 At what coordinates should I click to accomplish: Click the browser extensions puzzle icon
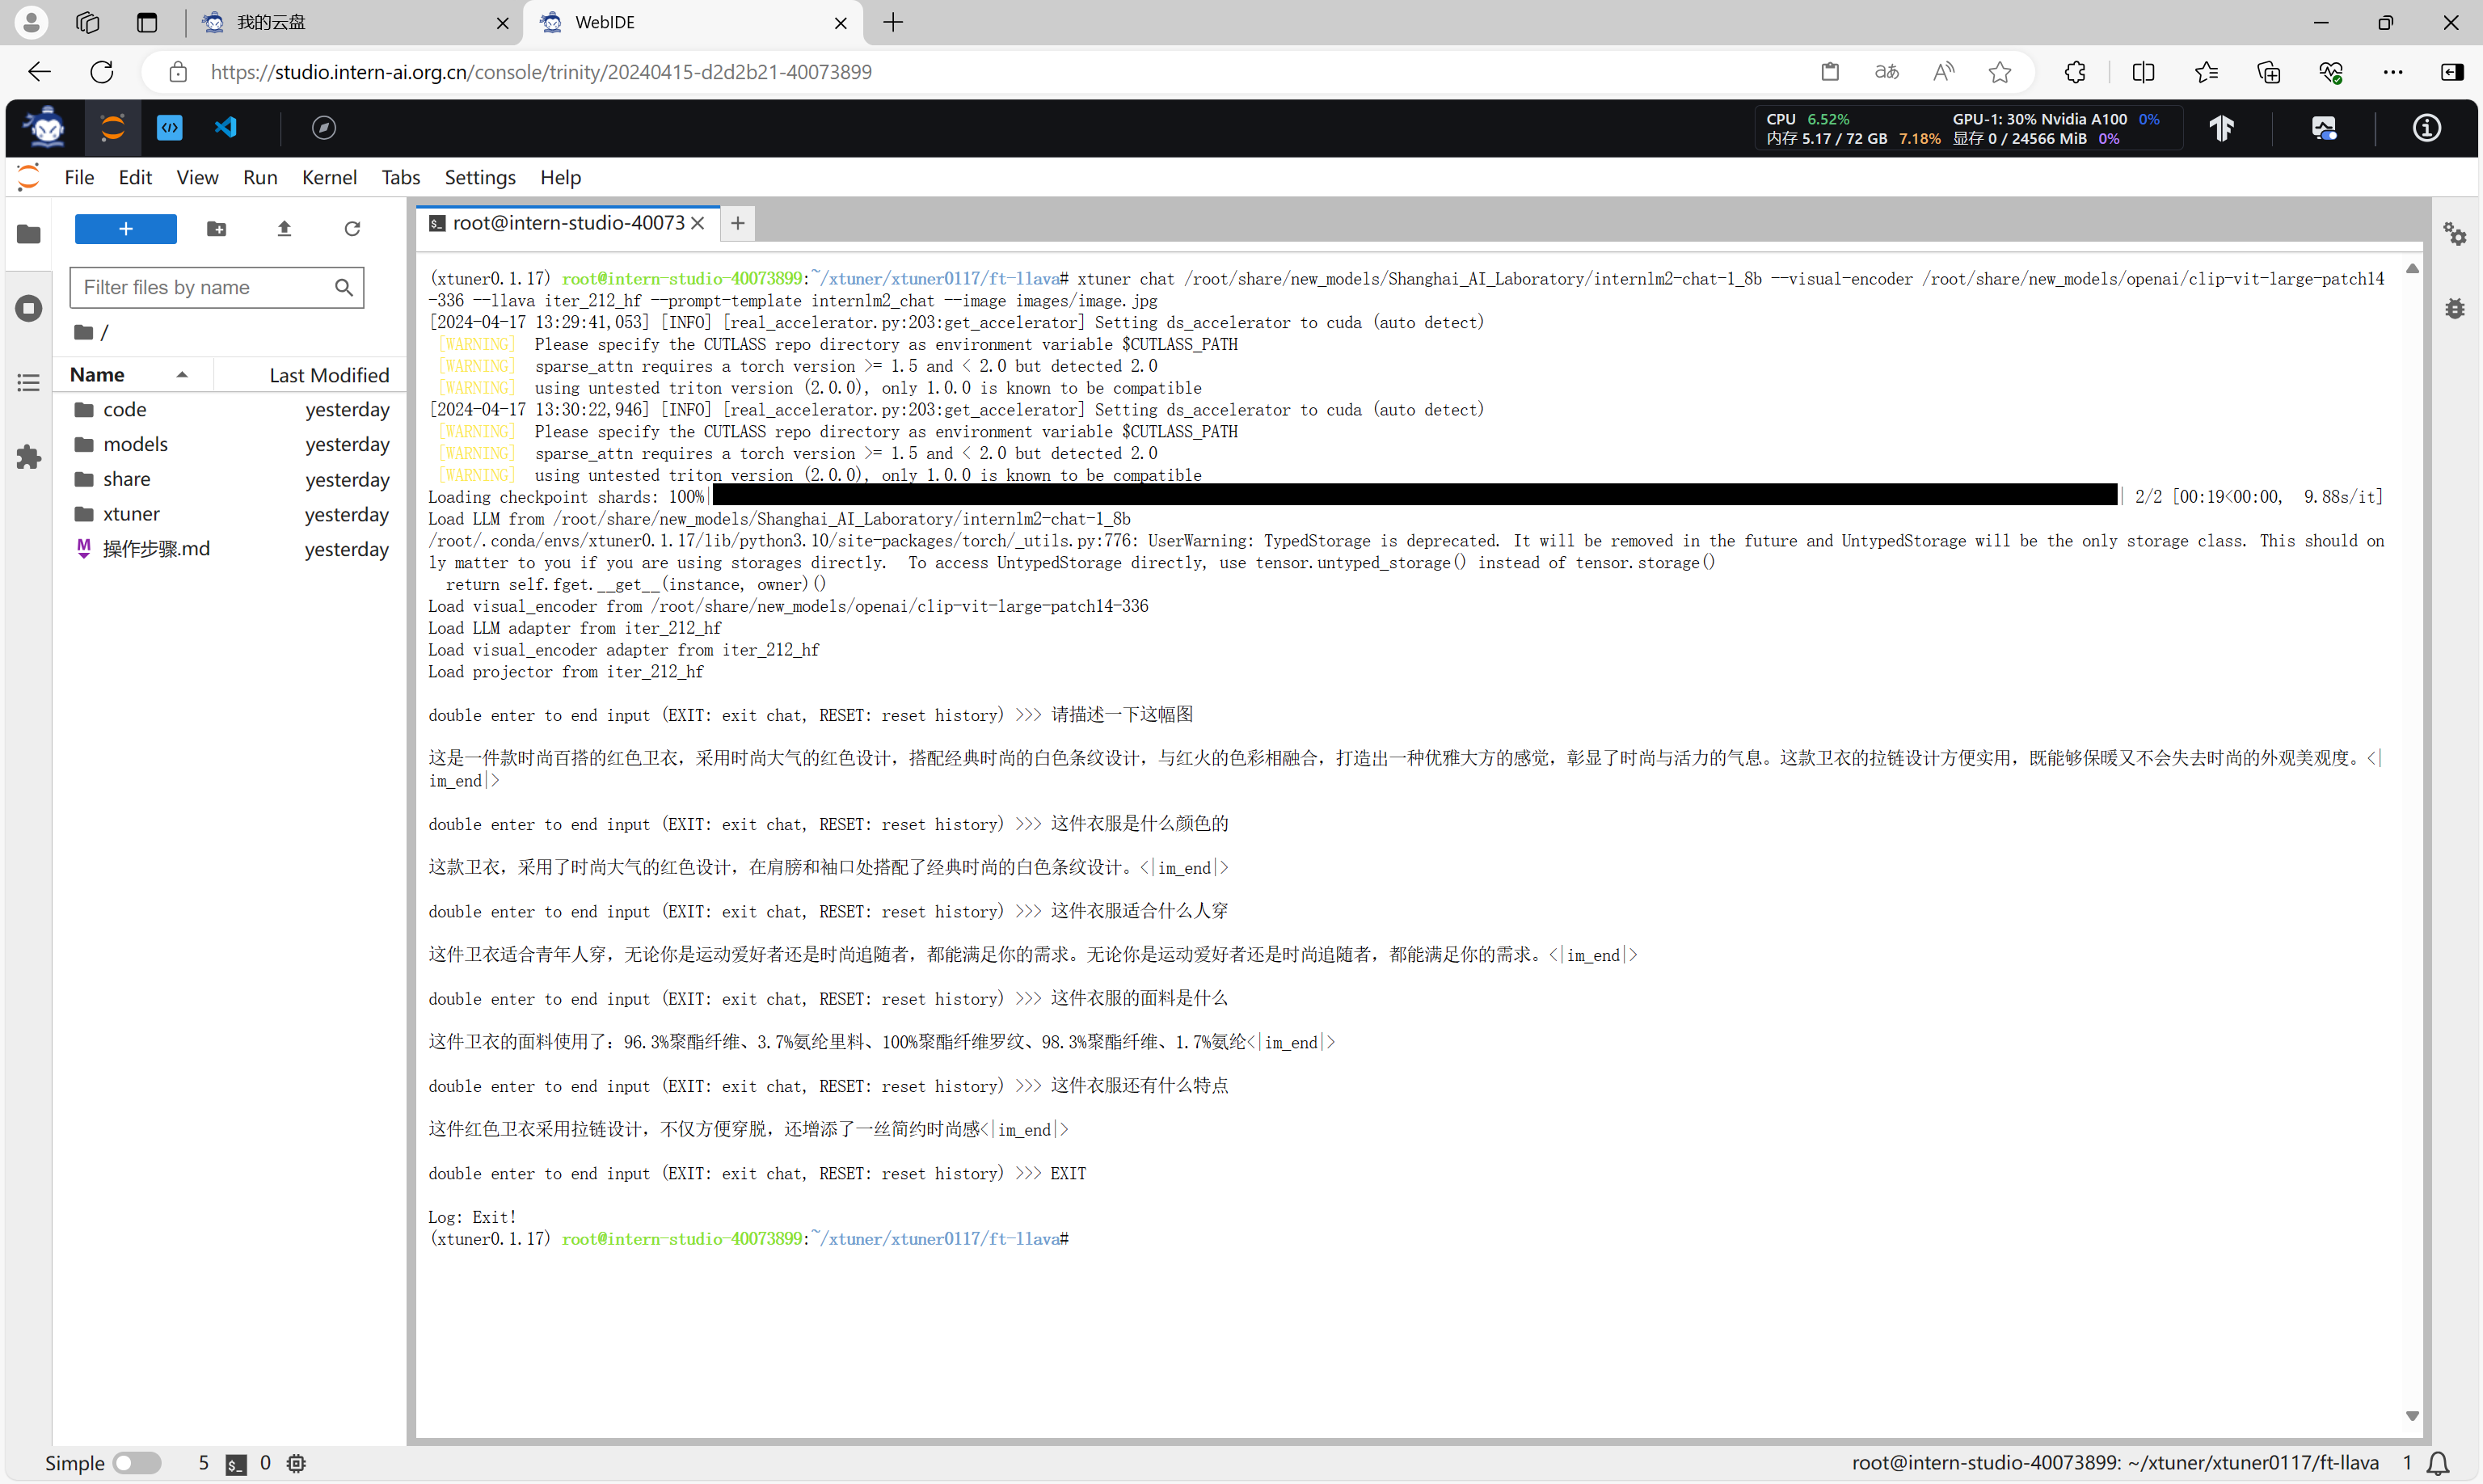click(2075, 72)
